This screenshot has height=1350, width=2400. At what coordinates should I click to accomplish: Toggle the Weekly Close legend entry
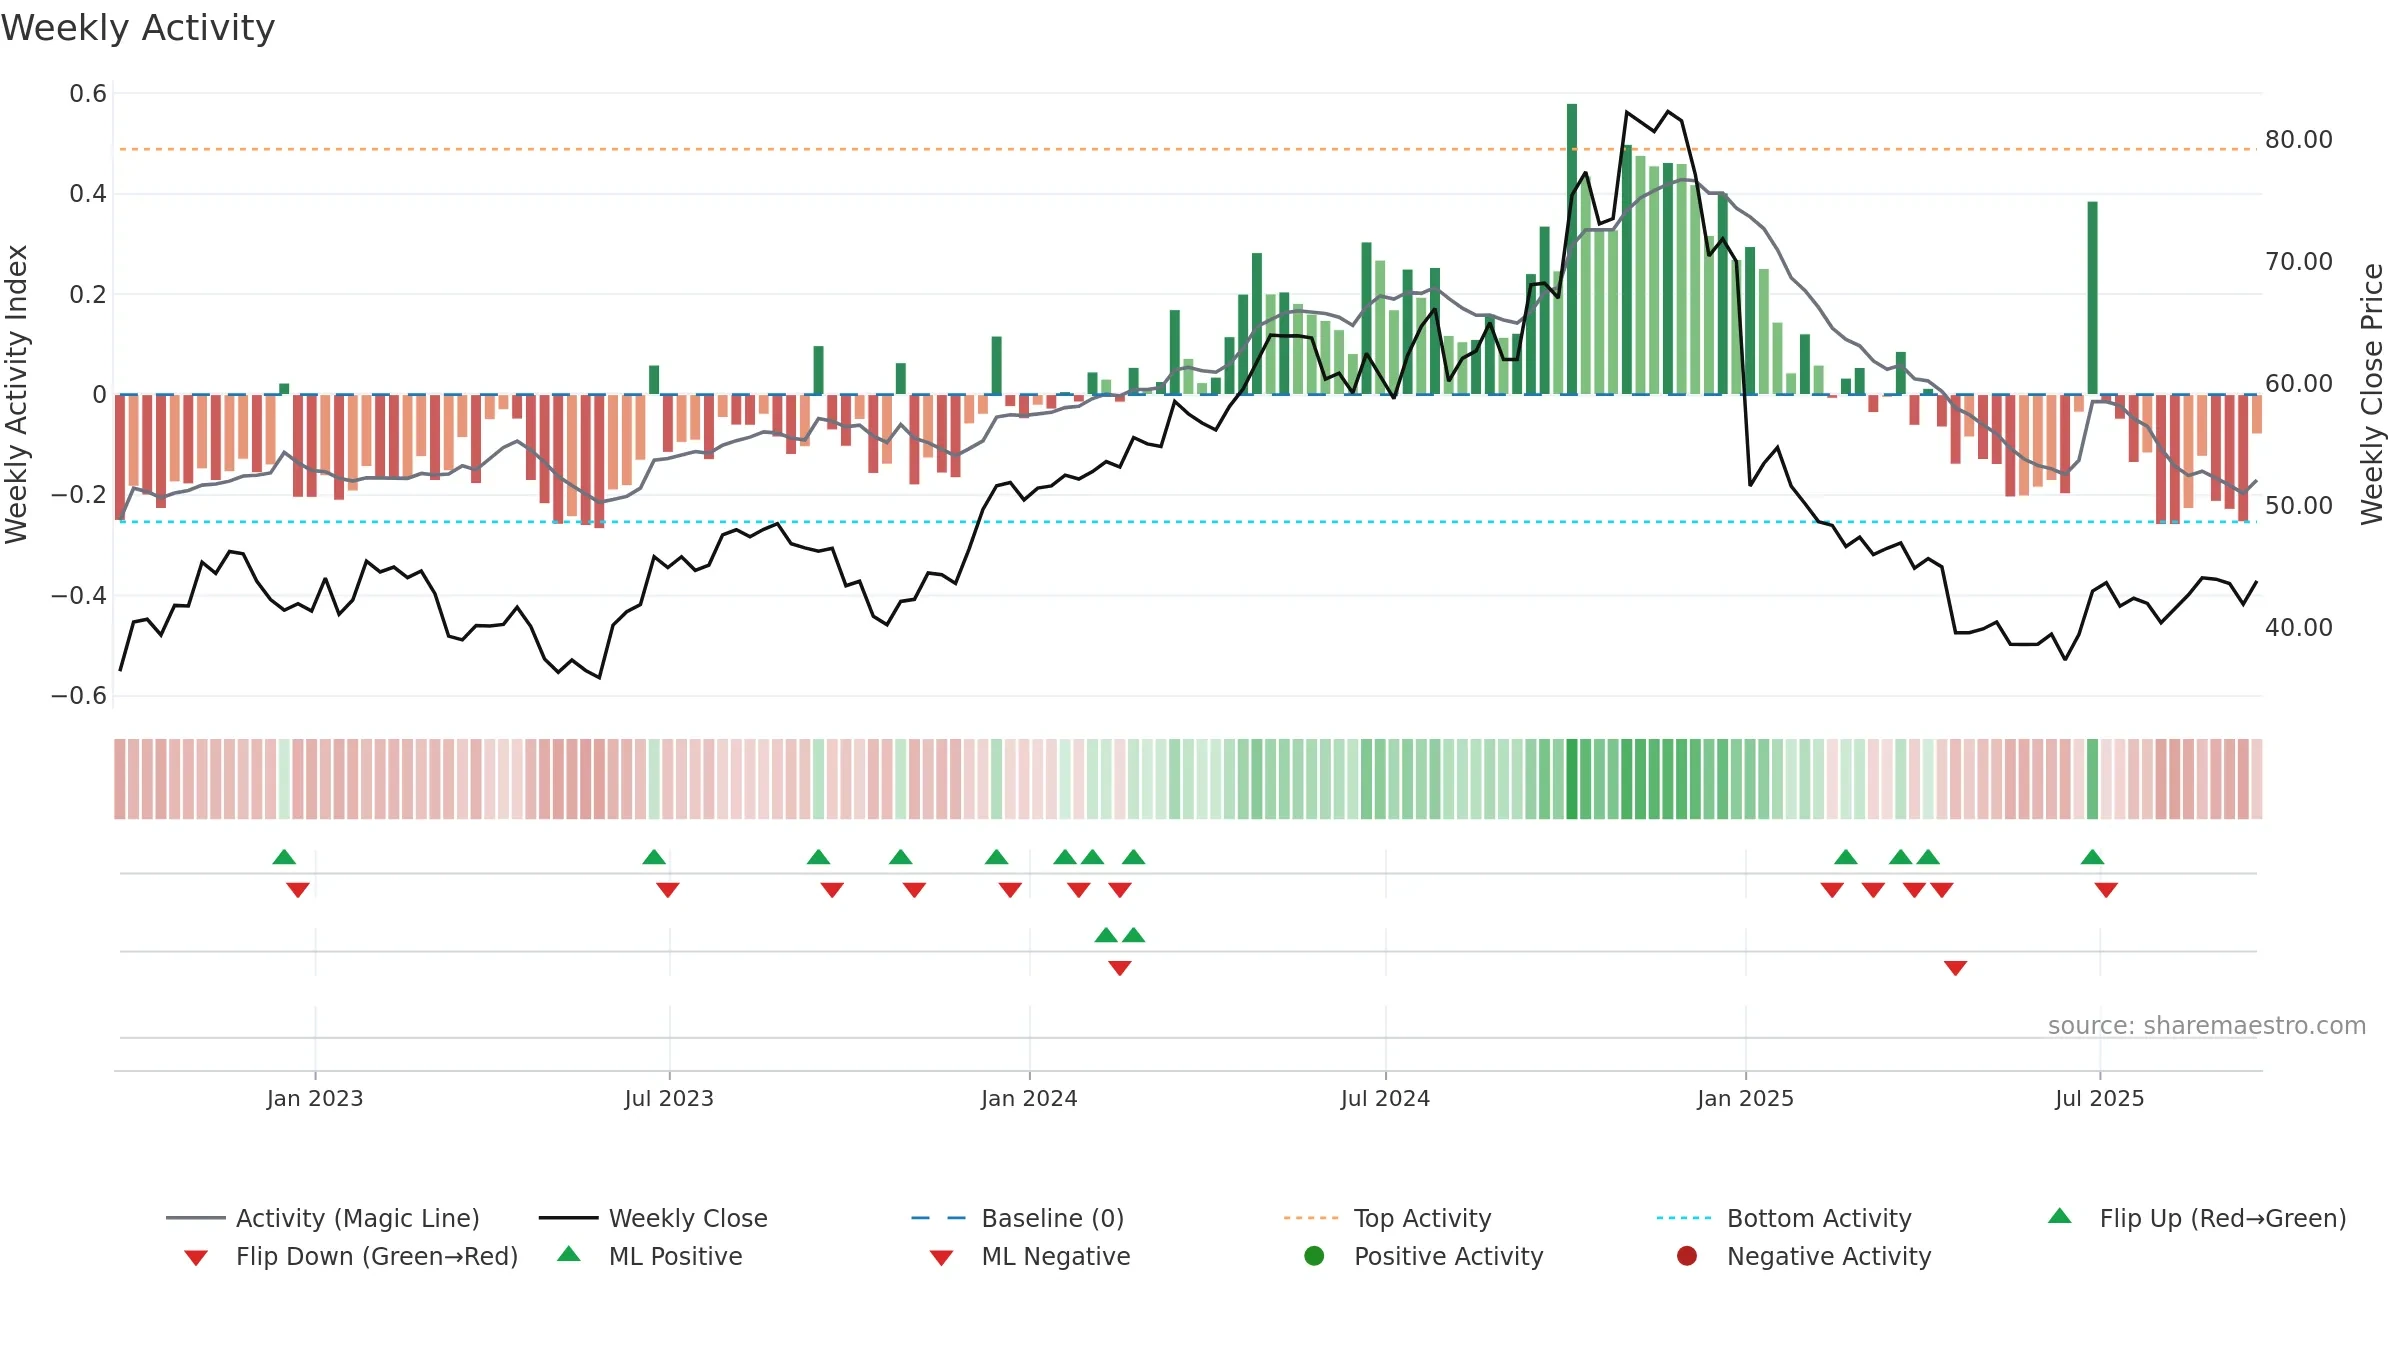point(653,1218)
